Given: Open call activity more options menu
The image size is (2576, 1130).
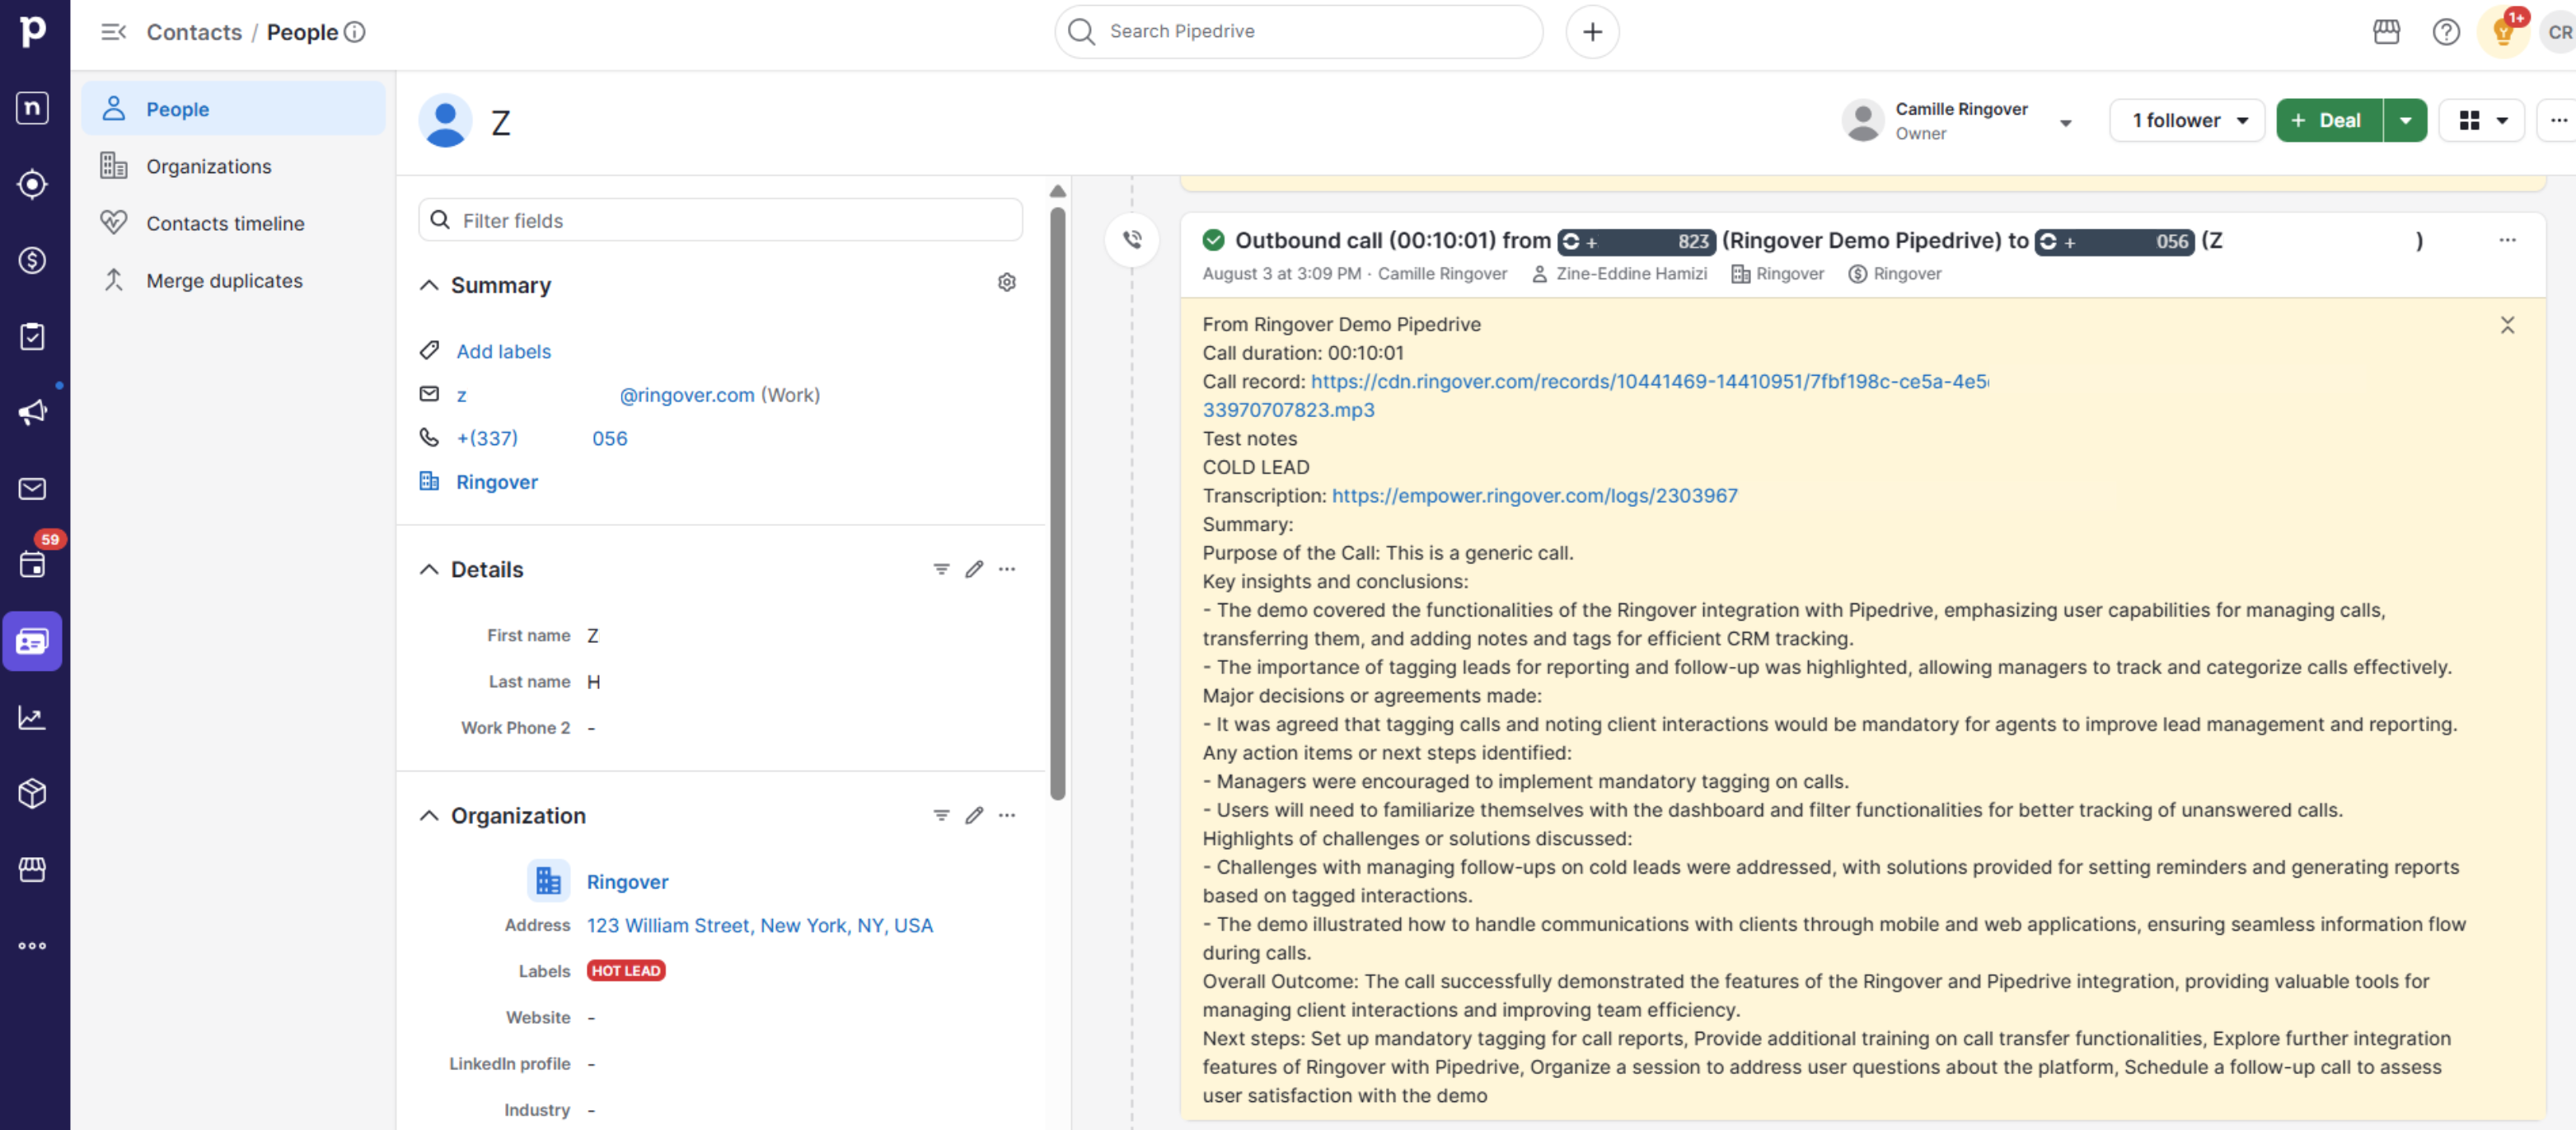Looking at the screenshot, I should [x=2507, y=240].
